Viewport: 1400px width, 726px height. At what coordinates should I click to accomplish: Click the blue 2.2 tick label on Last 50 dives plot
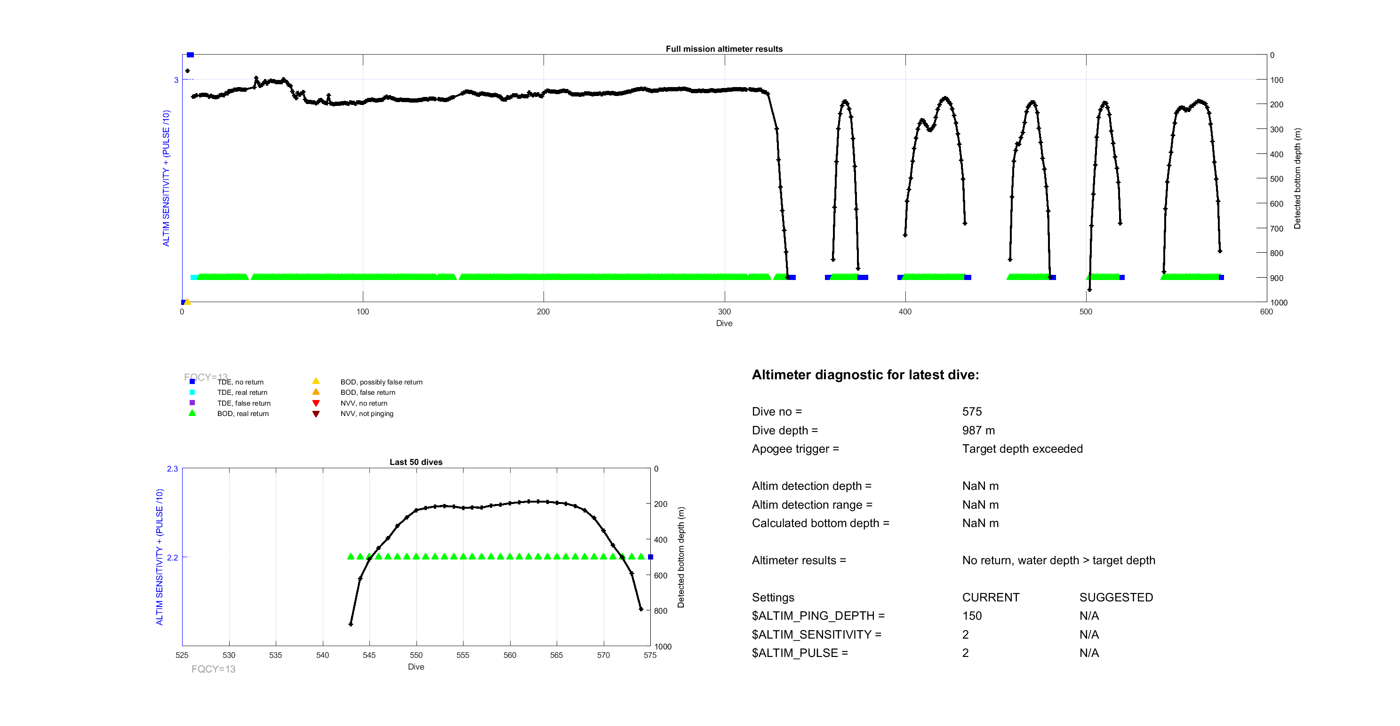point(172,558)
